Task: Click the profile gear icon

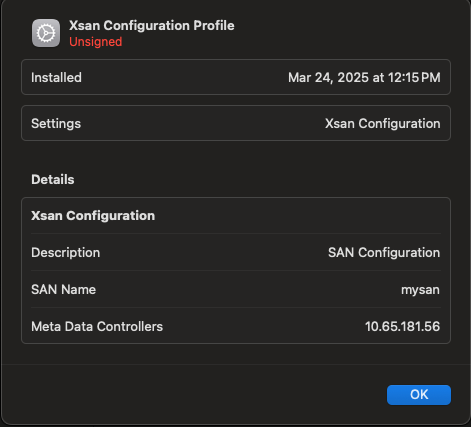Action: click(46, 33)
